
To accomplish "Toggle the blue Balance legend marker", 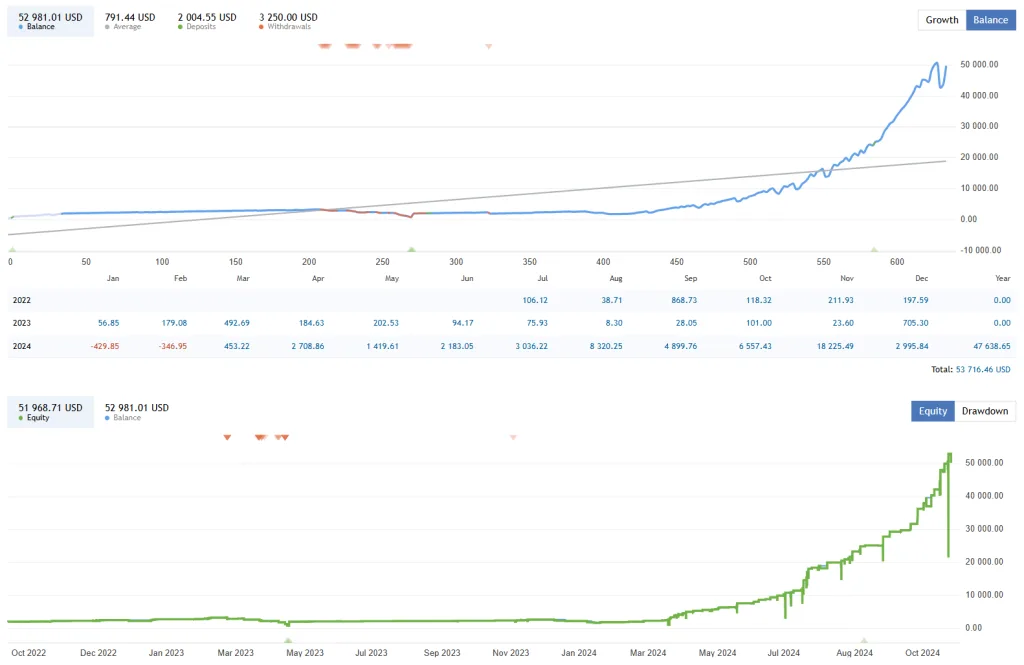I will [x=22, y=26].
